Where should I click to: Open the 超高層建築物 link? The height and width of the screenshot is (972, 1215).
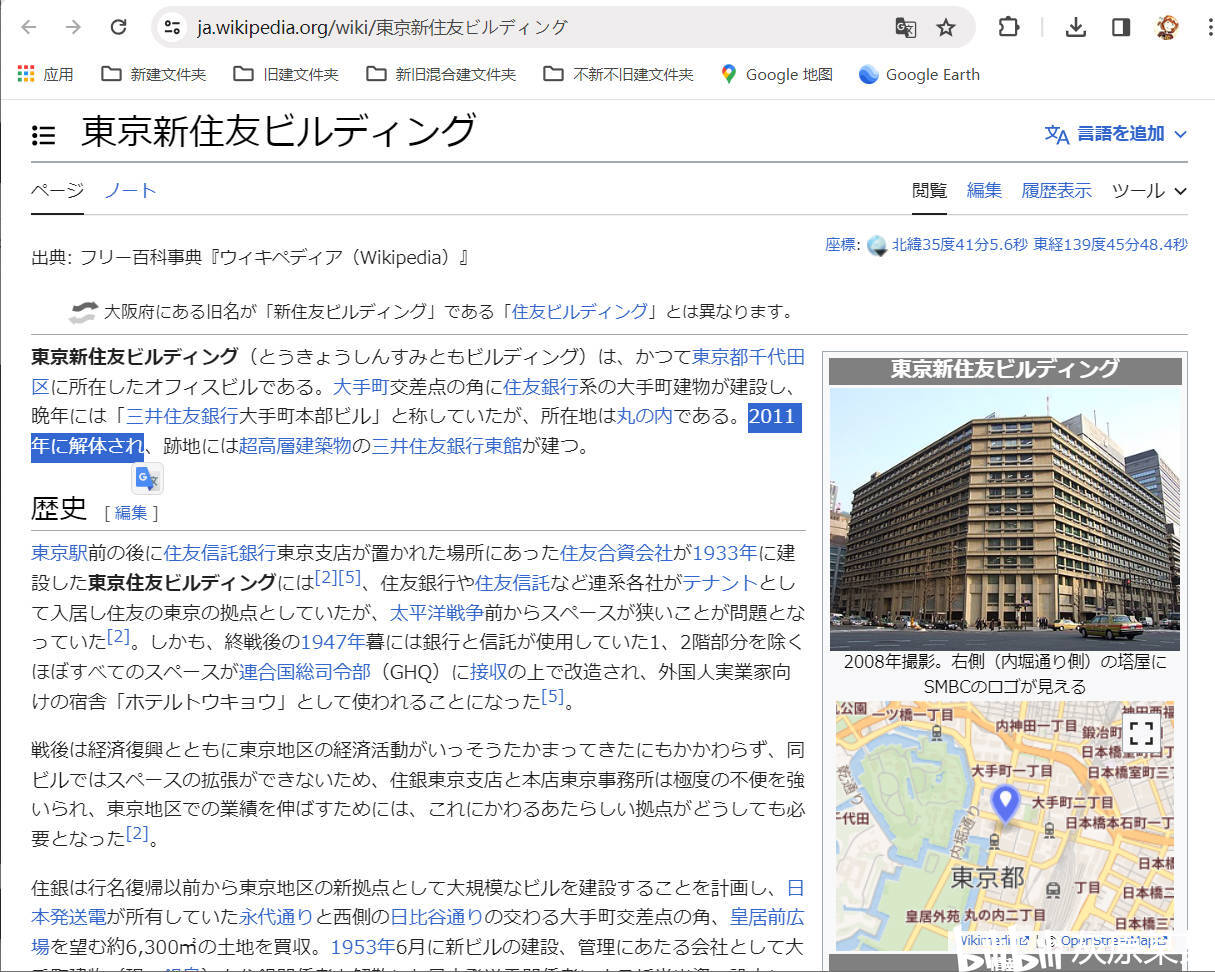click(x=295, y=446)
